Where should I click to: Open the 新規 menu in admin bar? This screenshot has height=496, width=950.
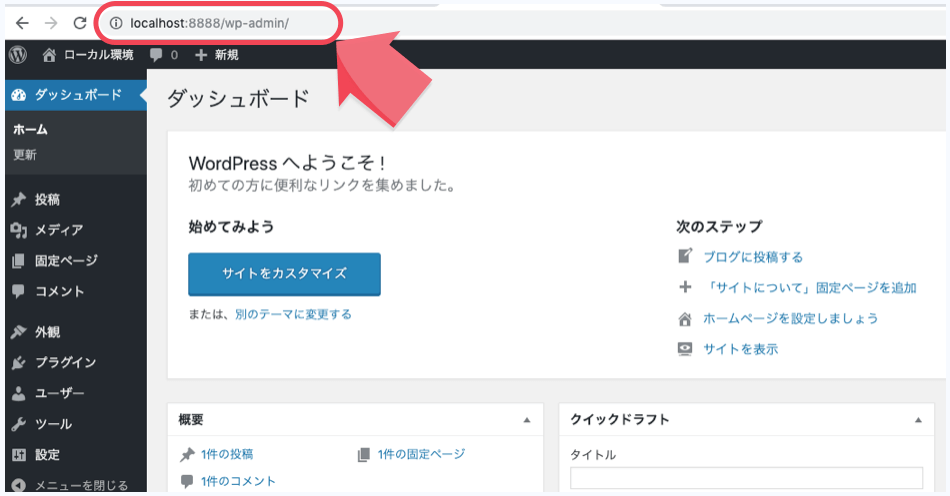(226, 55)
